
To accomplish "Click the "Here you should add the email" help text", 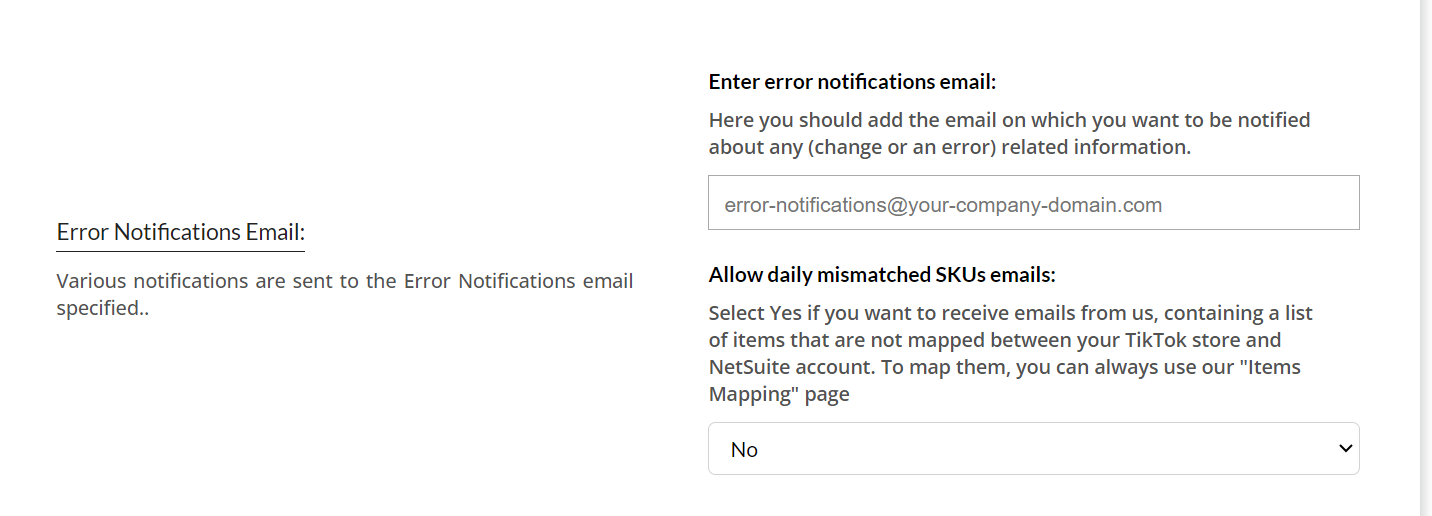I will click(1009, 121).
